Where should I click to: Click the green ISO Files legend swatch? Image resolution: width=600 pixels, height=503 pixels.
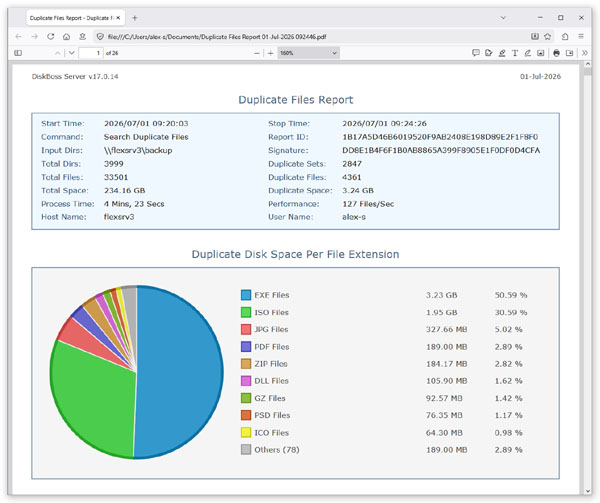pos(246,312)
